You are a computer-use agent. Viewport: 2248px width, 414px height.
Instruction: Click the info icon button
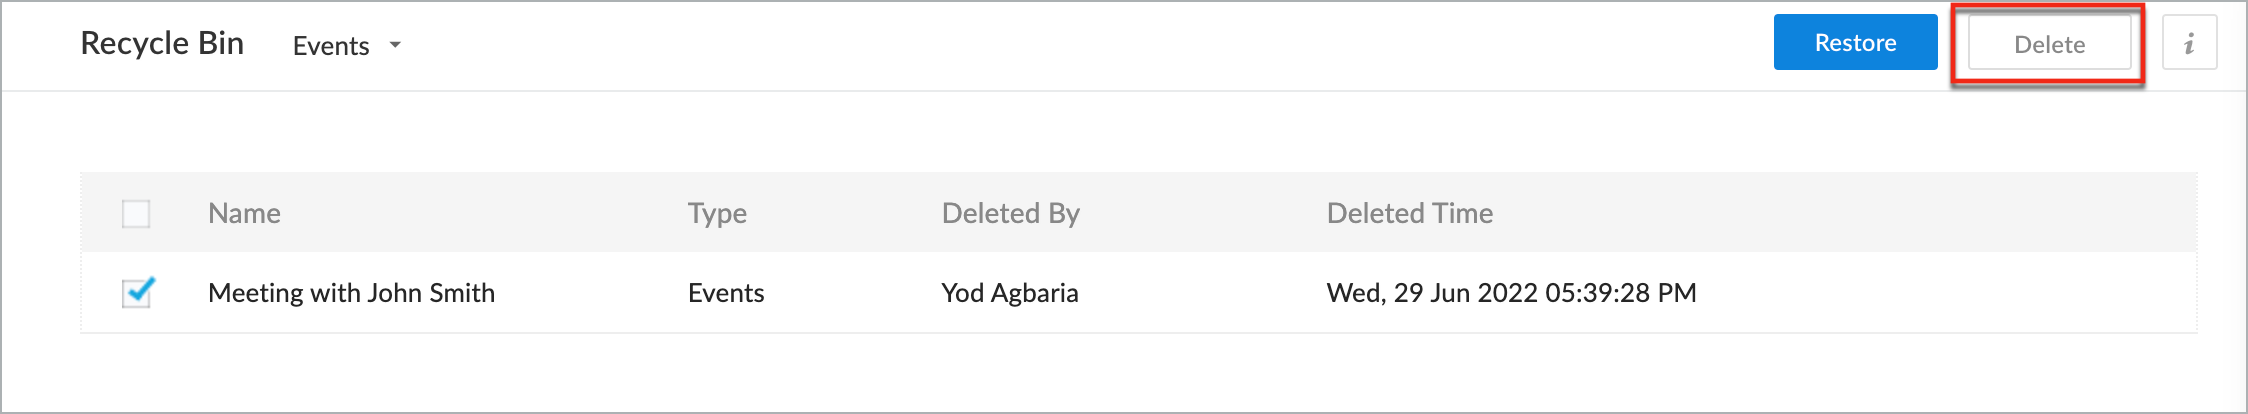(x=2189, y=43)
